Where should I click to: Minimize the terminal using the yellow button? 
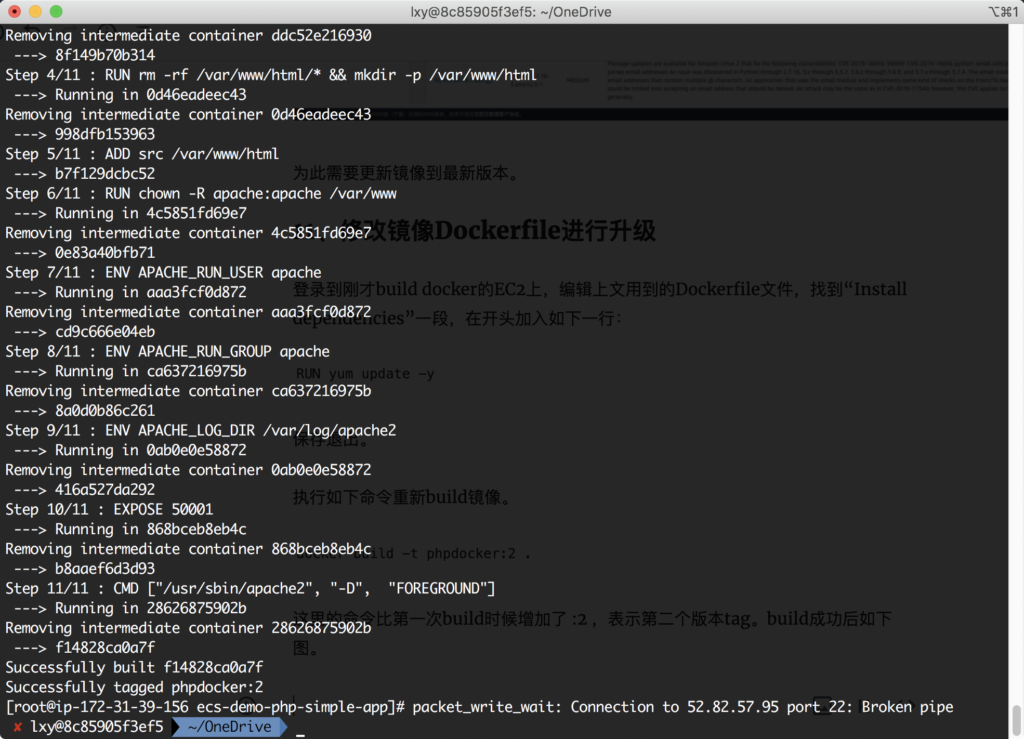click(x=34, y=12)
